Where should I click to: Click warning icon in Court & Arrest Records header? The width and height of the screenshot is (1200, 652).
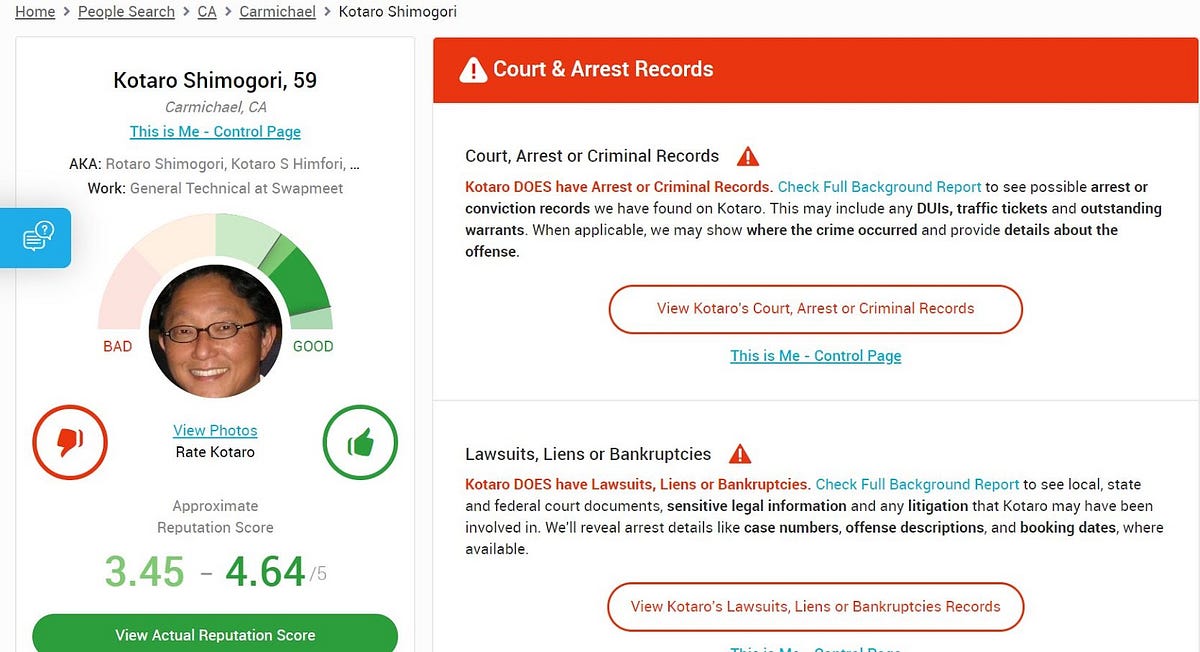tap(472, 70)
